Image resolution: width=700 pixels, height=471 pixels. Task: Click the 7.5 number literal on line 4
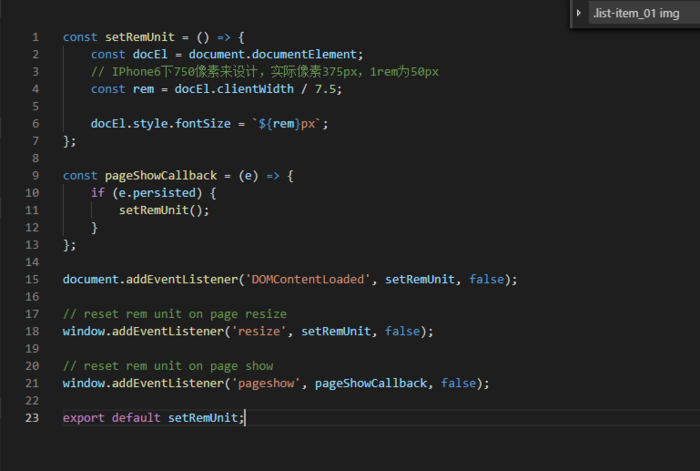tap(325, 89)
